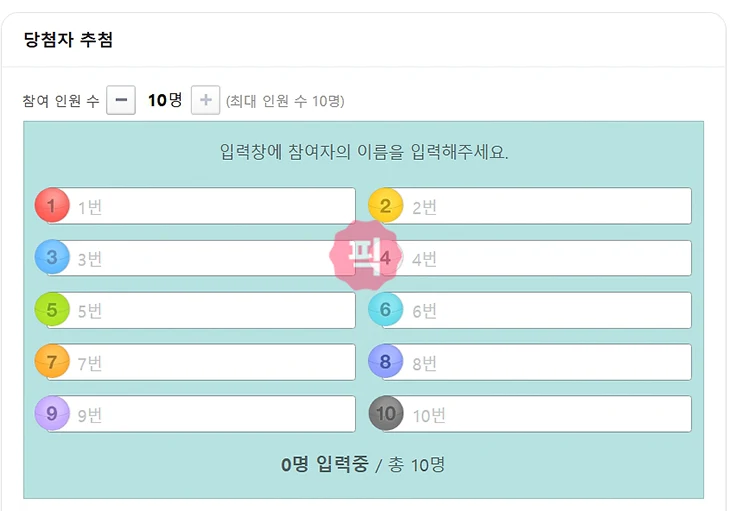Click the green number 5 ball icon

coord(52,309)
